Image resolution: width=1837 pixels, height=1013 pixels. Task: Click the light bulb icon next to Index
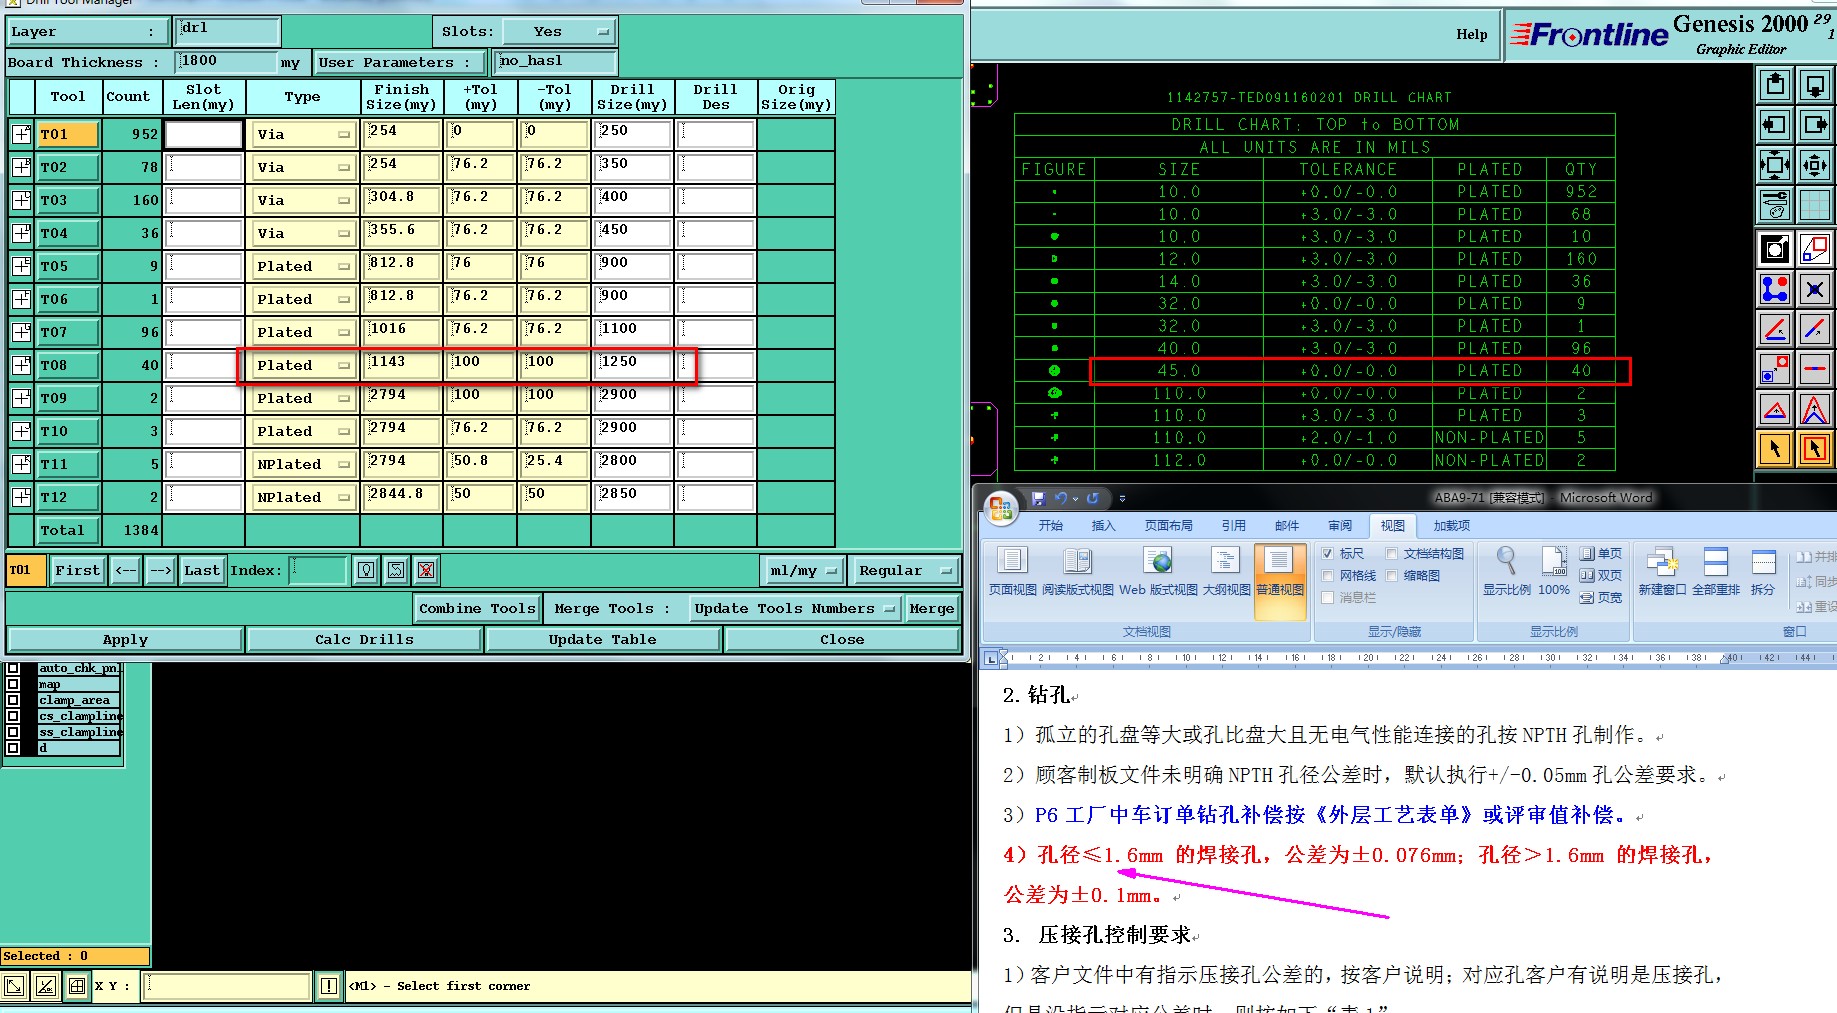[366, 570]
